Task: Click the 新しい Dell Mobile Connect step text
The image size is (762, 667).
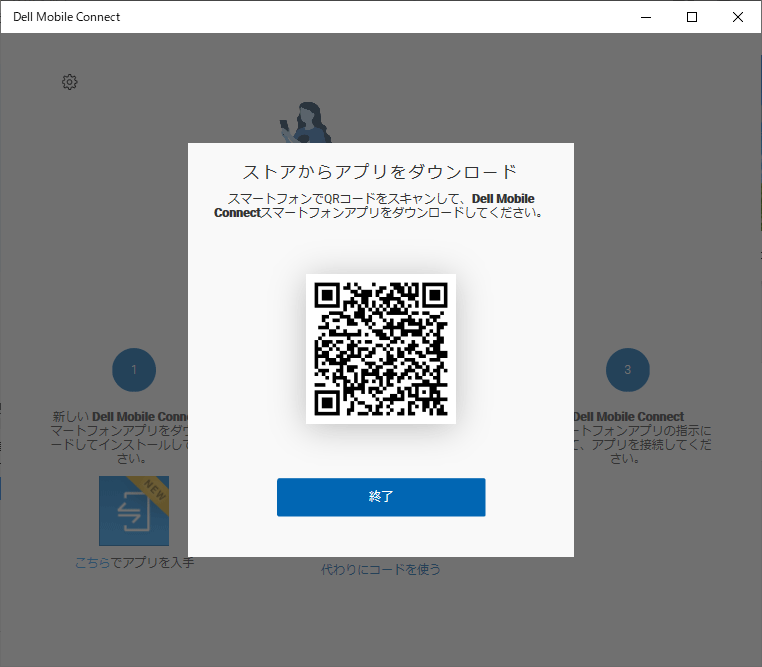Action: click(120, 437)
